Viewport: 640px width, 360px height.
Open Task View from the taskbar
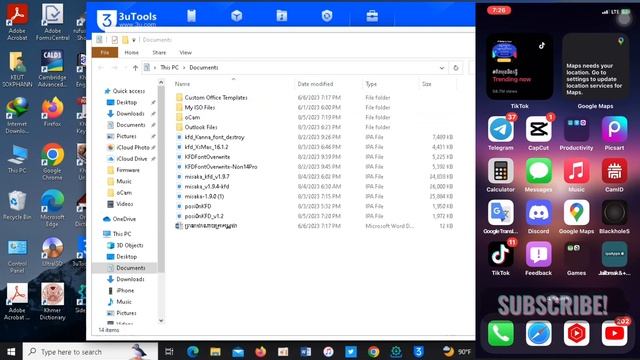point(169,351)
